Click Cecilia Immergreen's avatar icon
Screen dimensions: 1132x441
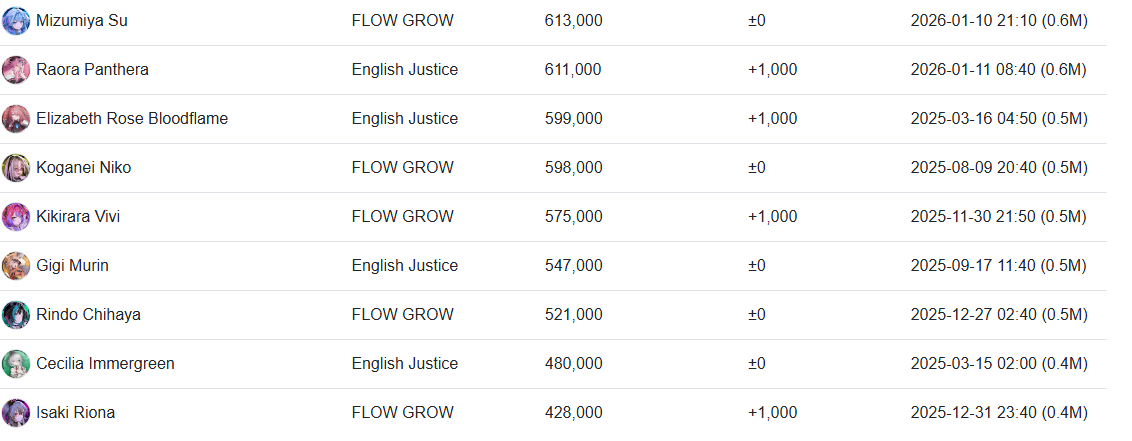point(16,364)
